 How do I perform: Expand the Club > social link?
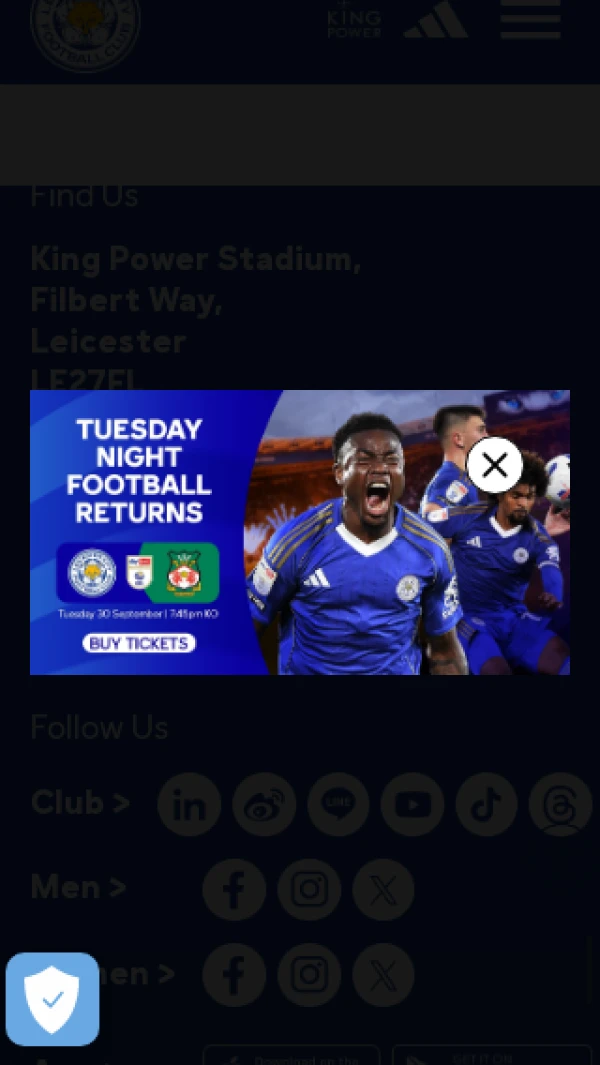[80, 803]
